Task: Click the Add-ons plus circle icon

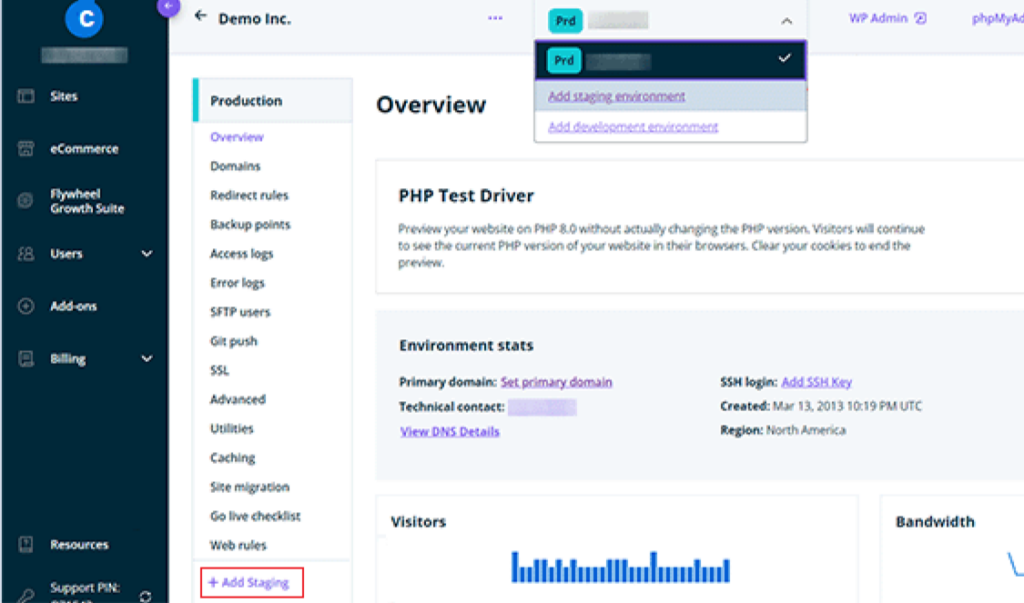Action: (26, 307)
